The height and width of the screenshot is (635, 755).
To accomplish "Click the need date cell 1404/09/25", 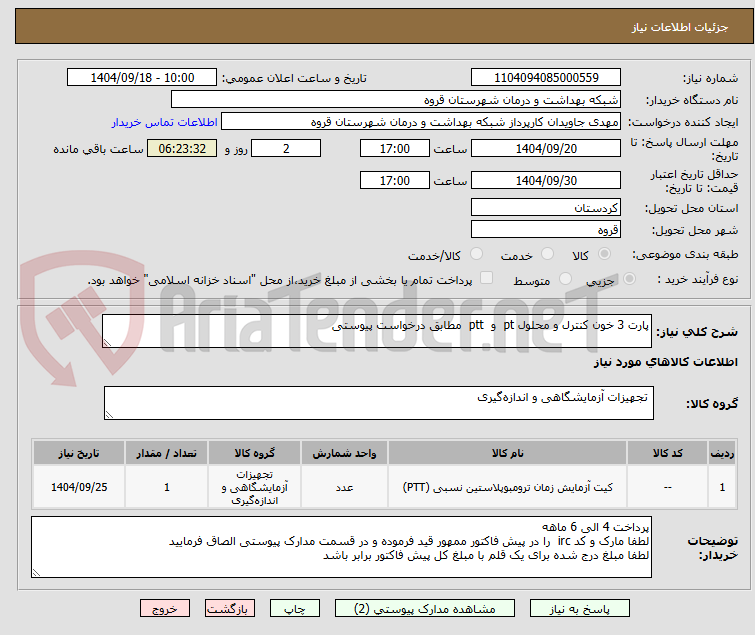I will [79, 487].
